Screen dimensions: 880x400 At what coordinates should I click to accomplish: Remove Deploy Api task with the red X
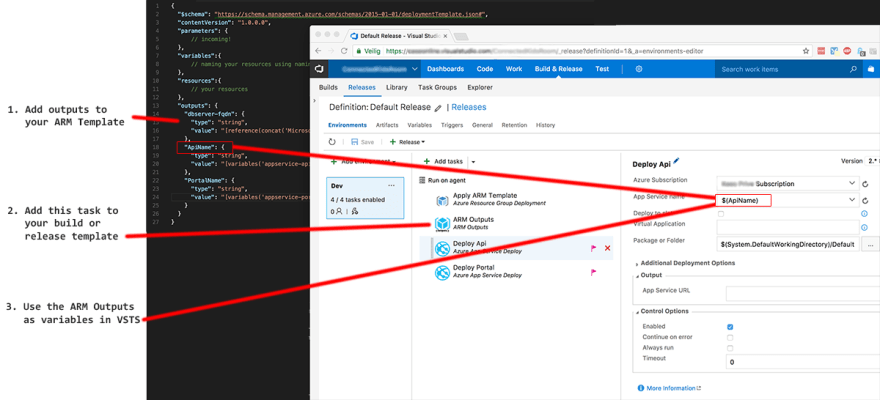click(607, 248)
